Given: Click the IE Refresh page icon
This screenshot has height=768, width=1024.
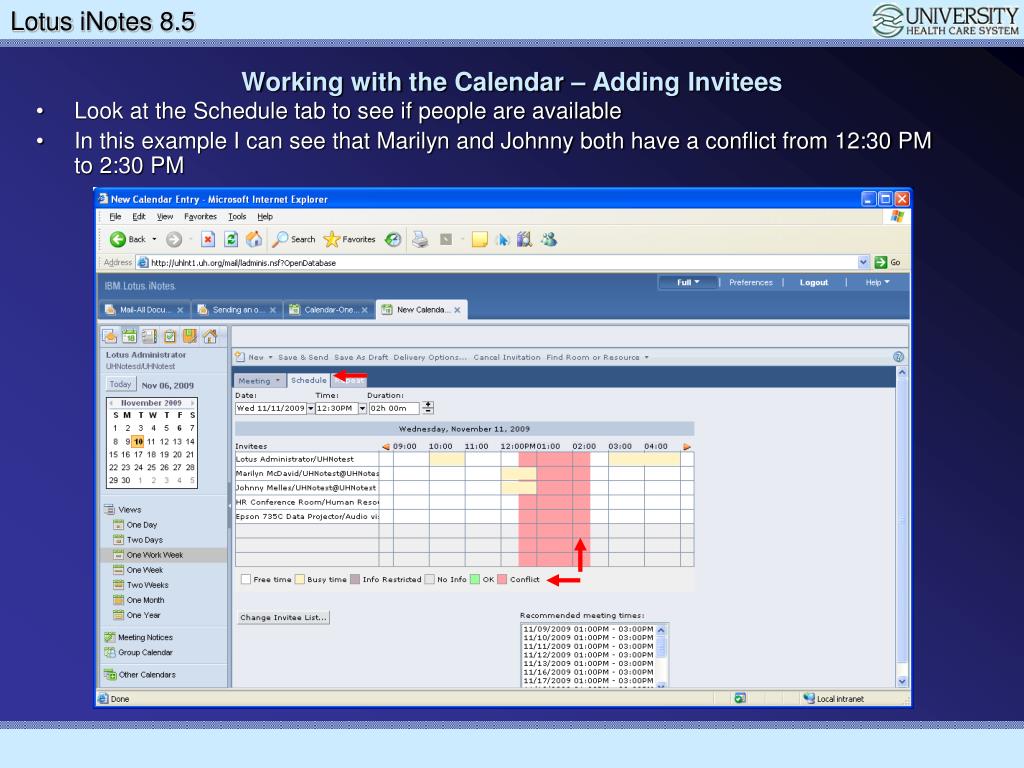Looking at the screenshot, I should (231, 240).
